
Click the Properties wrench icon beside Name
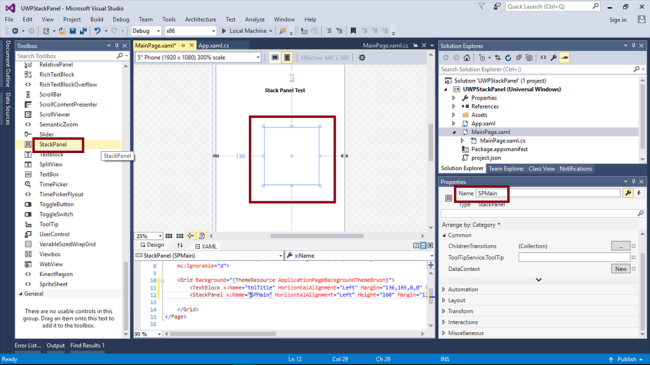(628, 193)
